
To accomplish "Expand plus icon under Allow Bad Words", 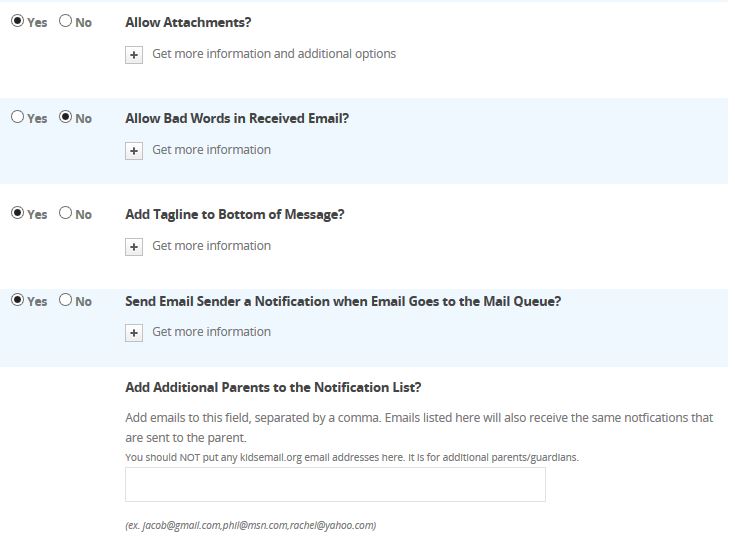I will tap(134, 151).
